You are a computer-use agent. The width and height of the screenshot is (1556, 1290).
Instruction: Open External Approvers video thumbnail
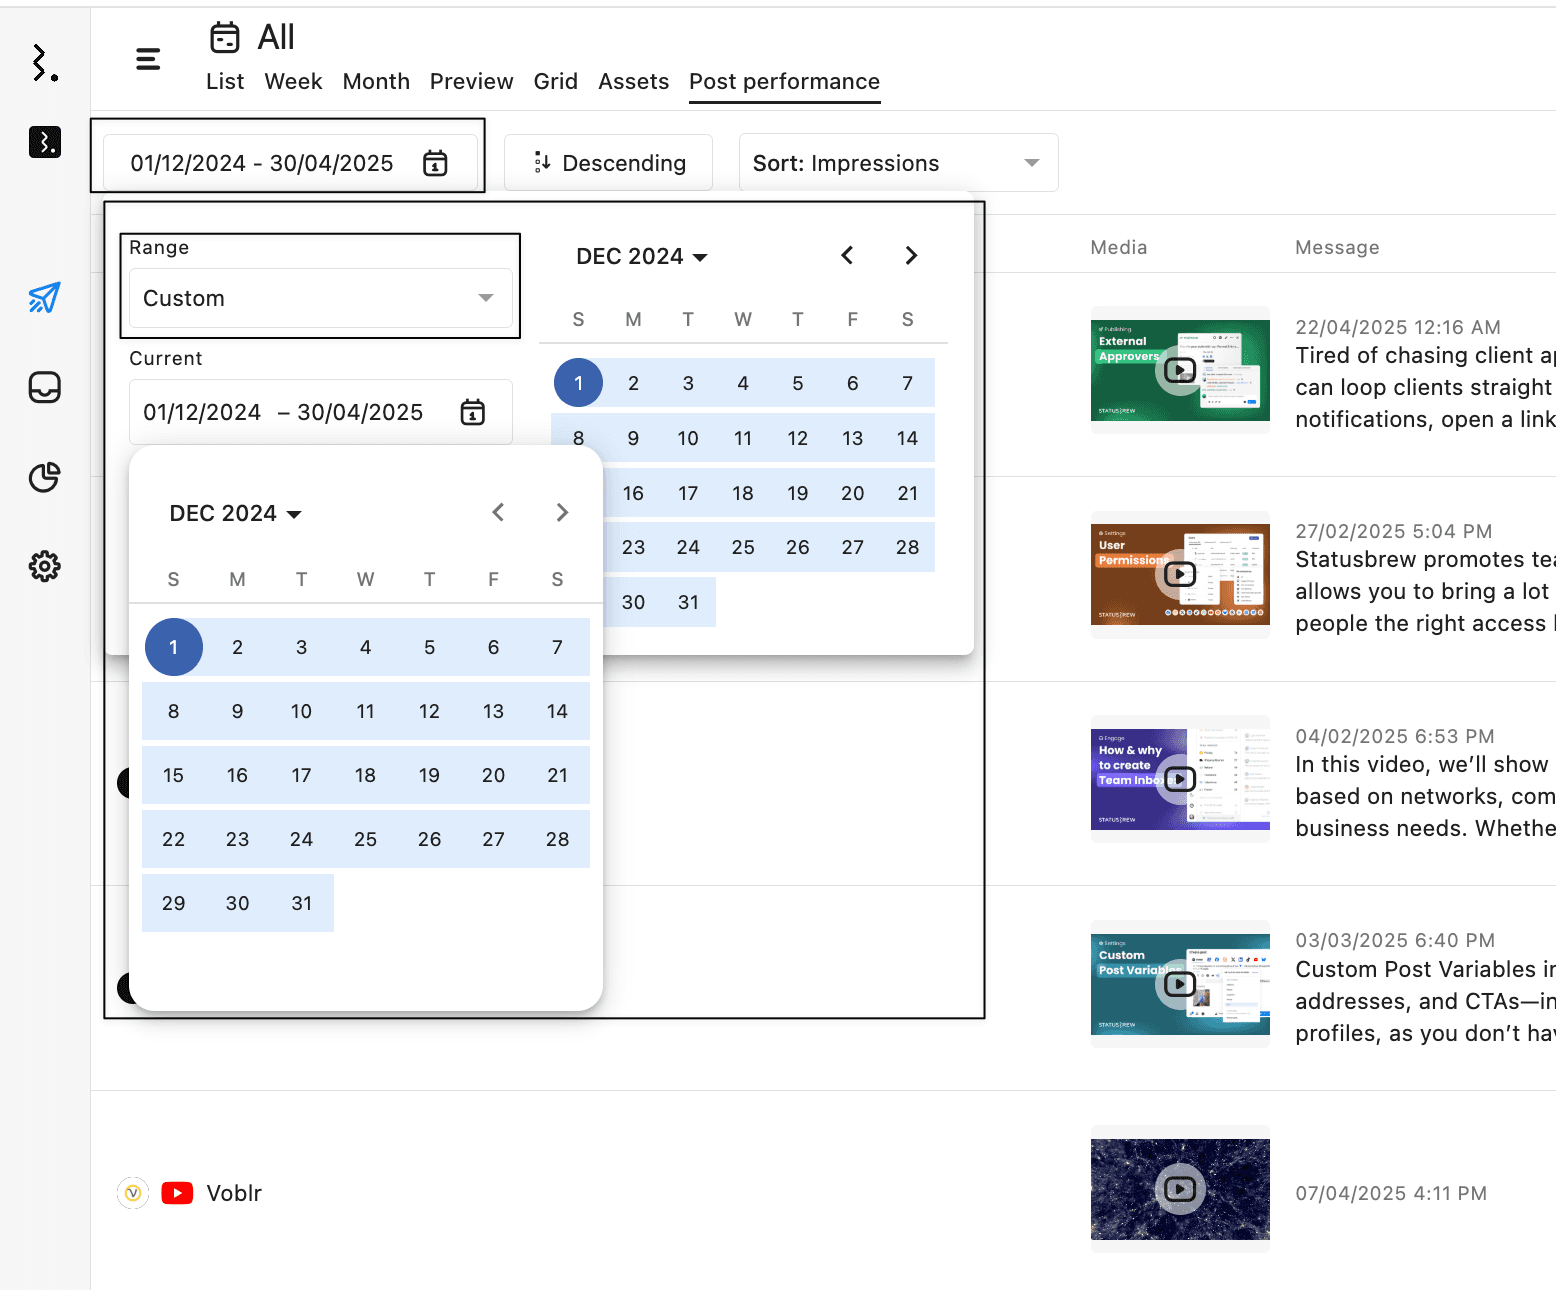pos(1180,370)
